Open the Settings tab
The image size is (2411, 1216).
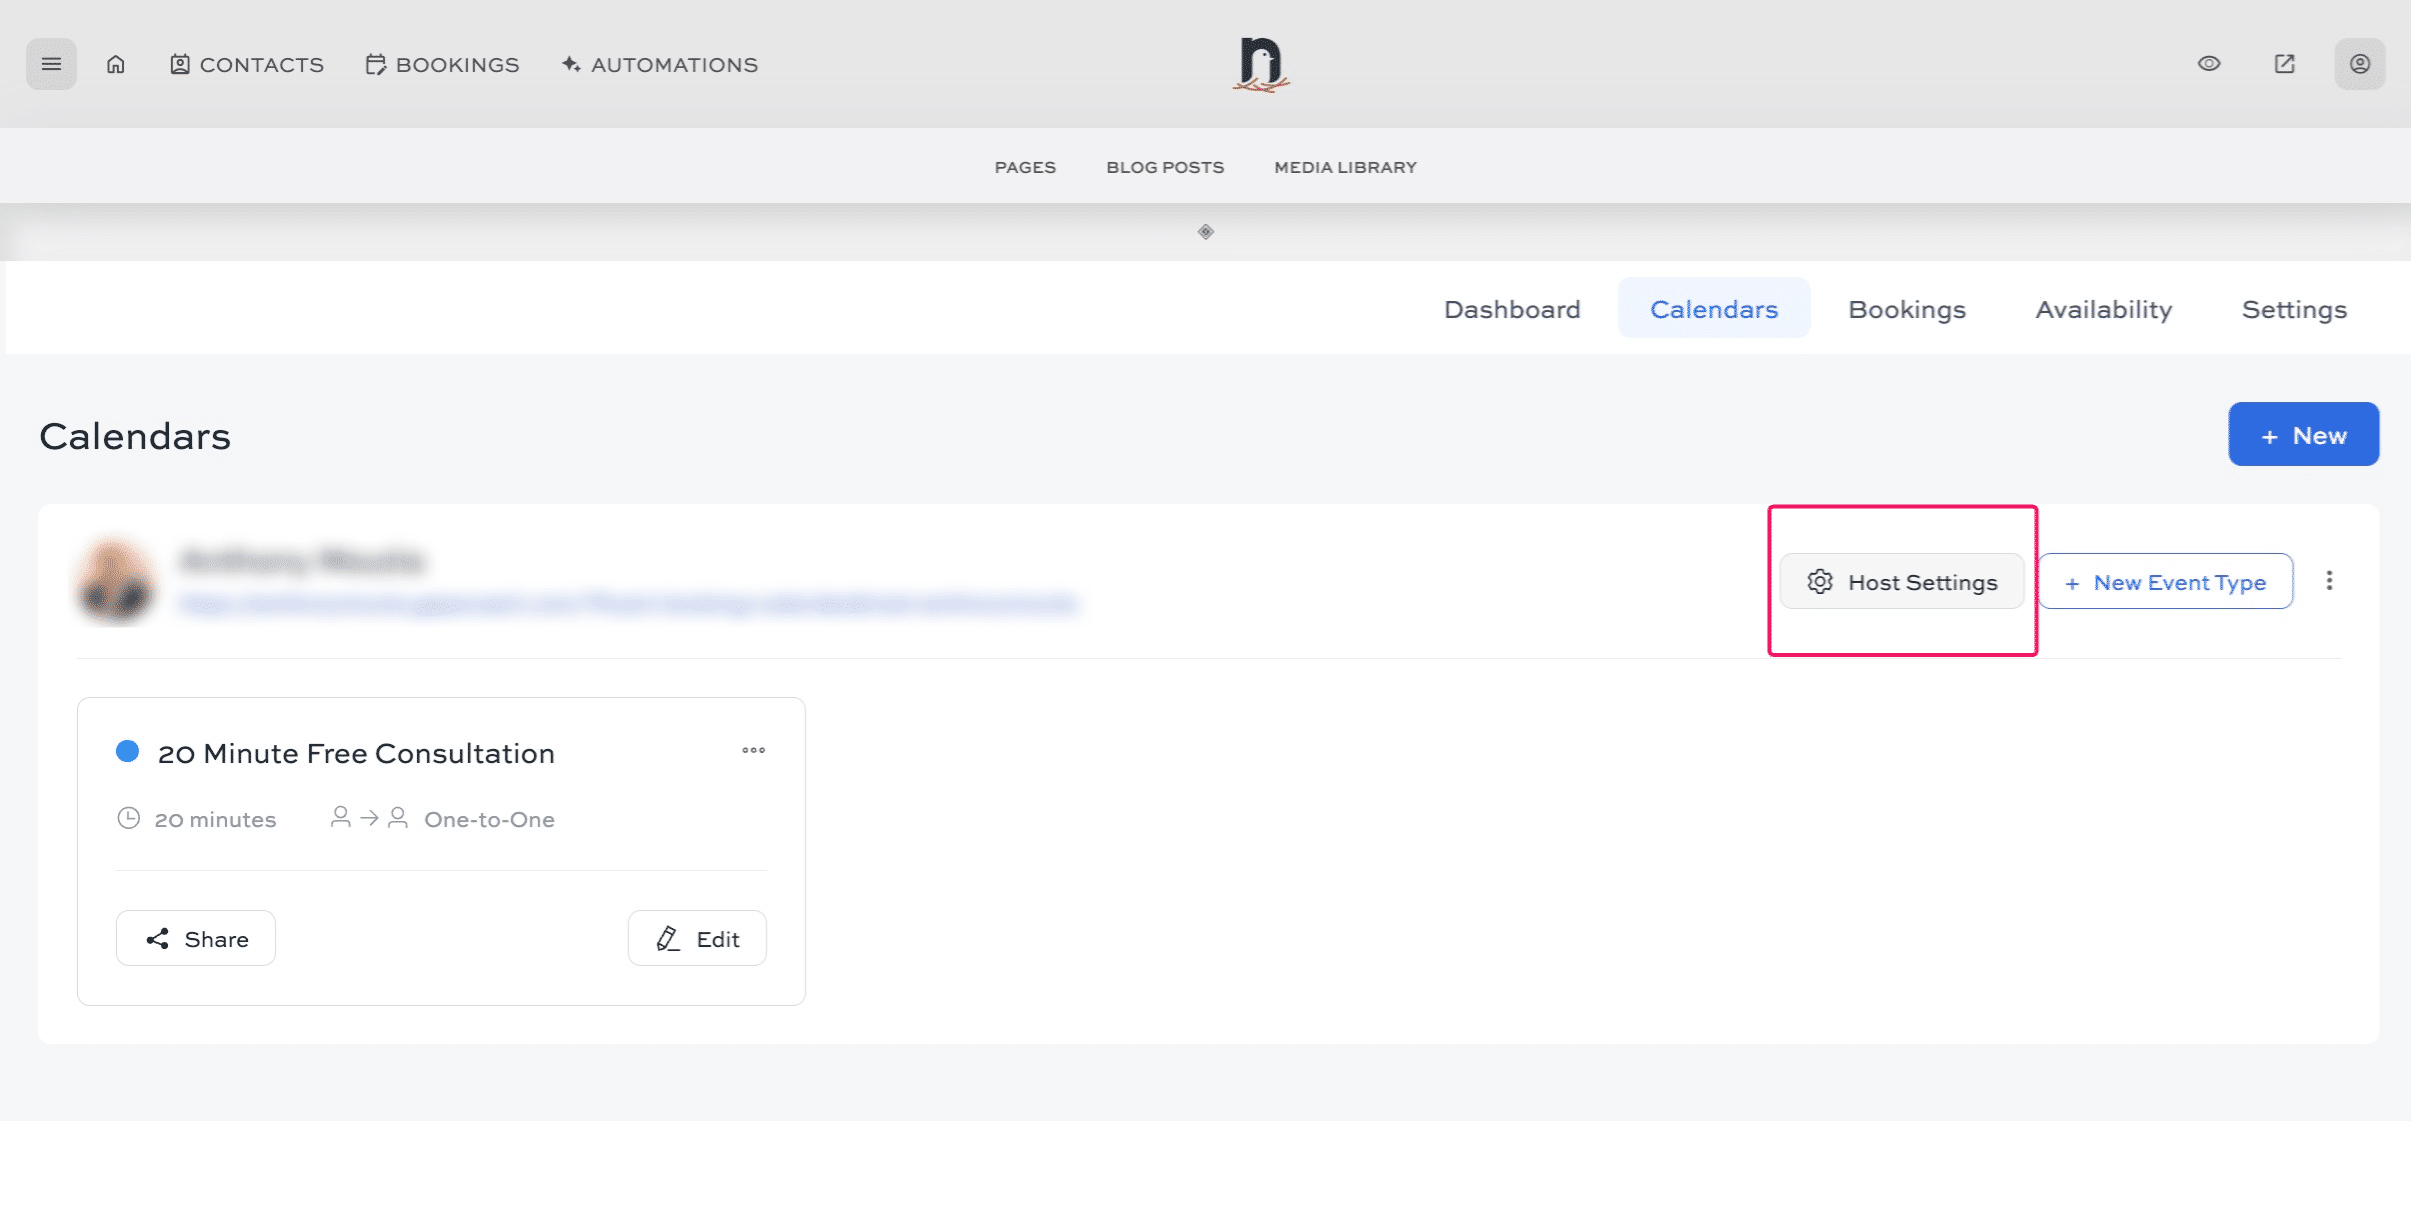tap(2293, 309)
